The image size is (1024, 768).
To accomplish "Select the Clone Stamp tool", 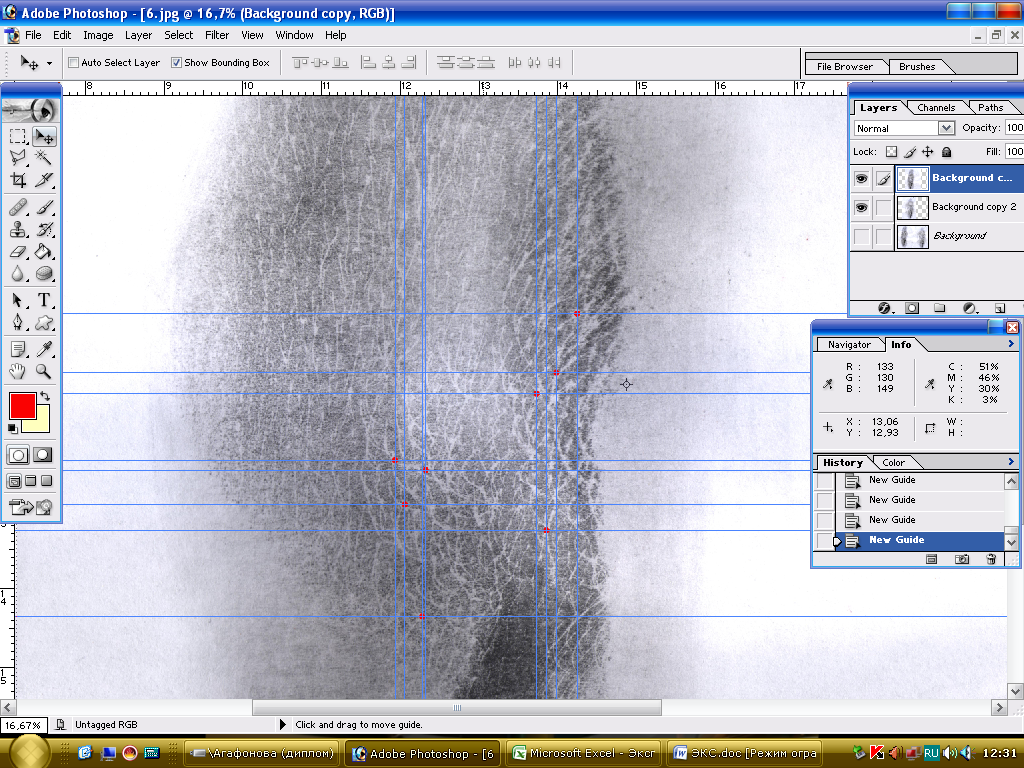I will click(x=18, y=229).
